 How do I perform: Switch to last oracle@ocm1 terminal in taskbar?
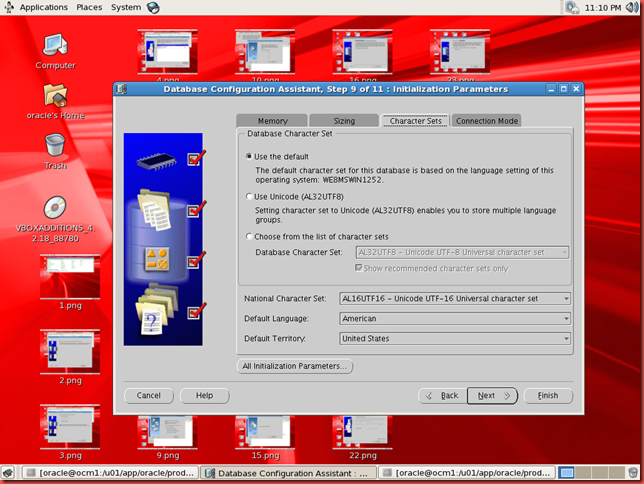(467, 473)
